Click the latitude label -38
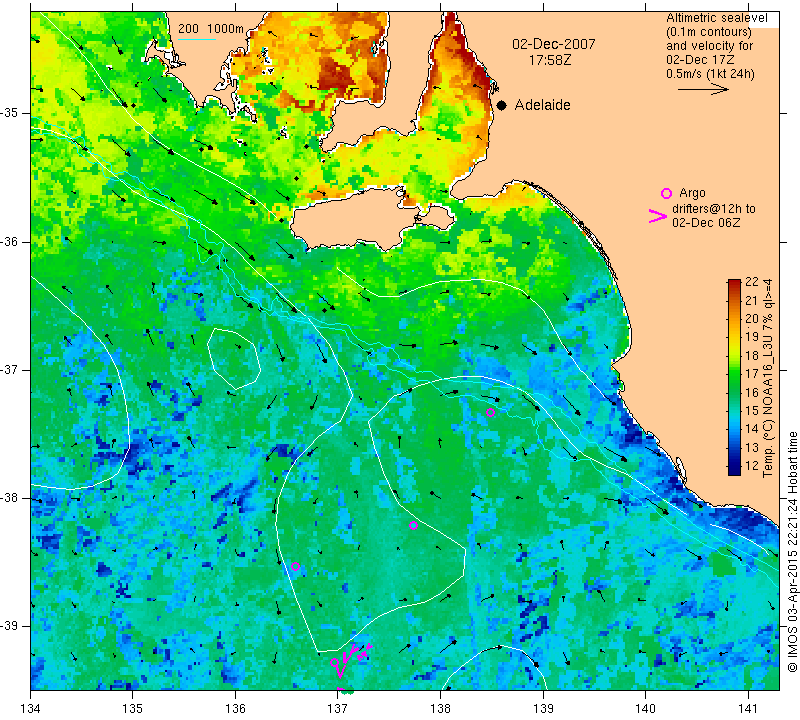 (9, 498)
